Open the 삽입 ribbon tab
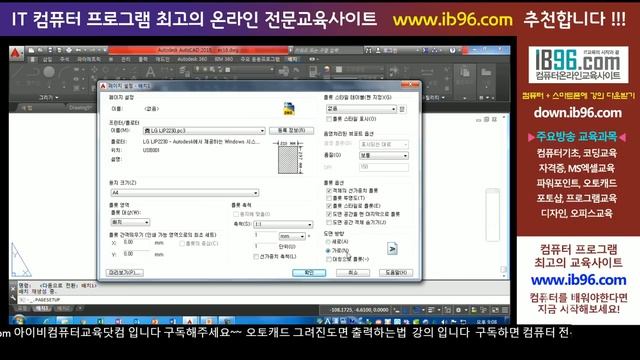640x360 pixels. 48,60
